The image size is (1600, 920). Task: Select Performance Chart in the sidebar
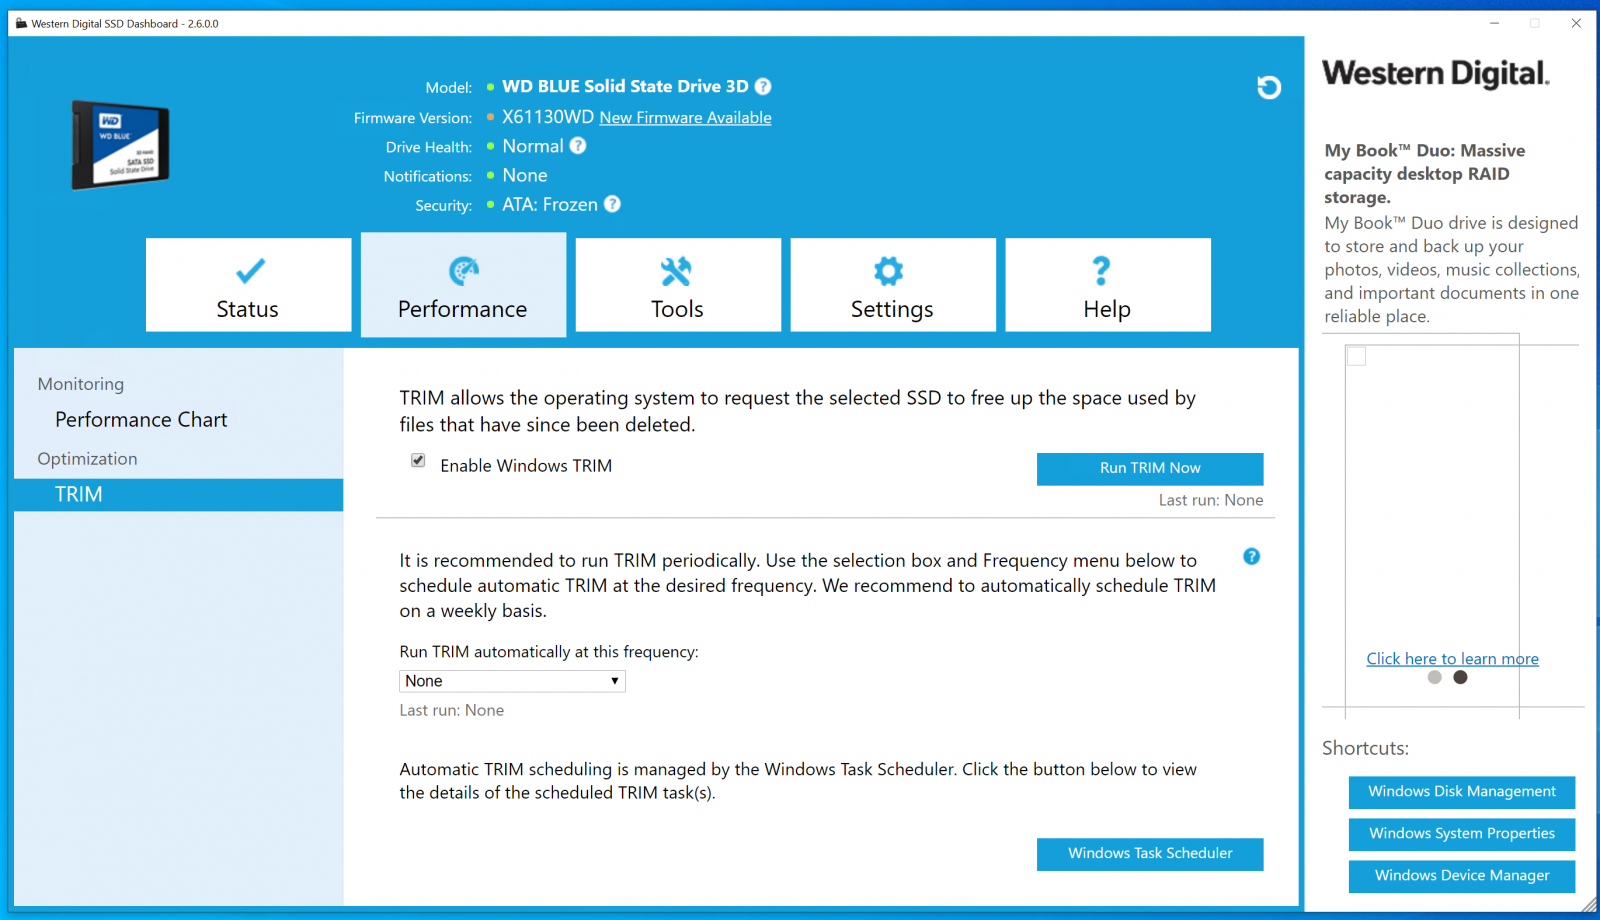[141, 420]
